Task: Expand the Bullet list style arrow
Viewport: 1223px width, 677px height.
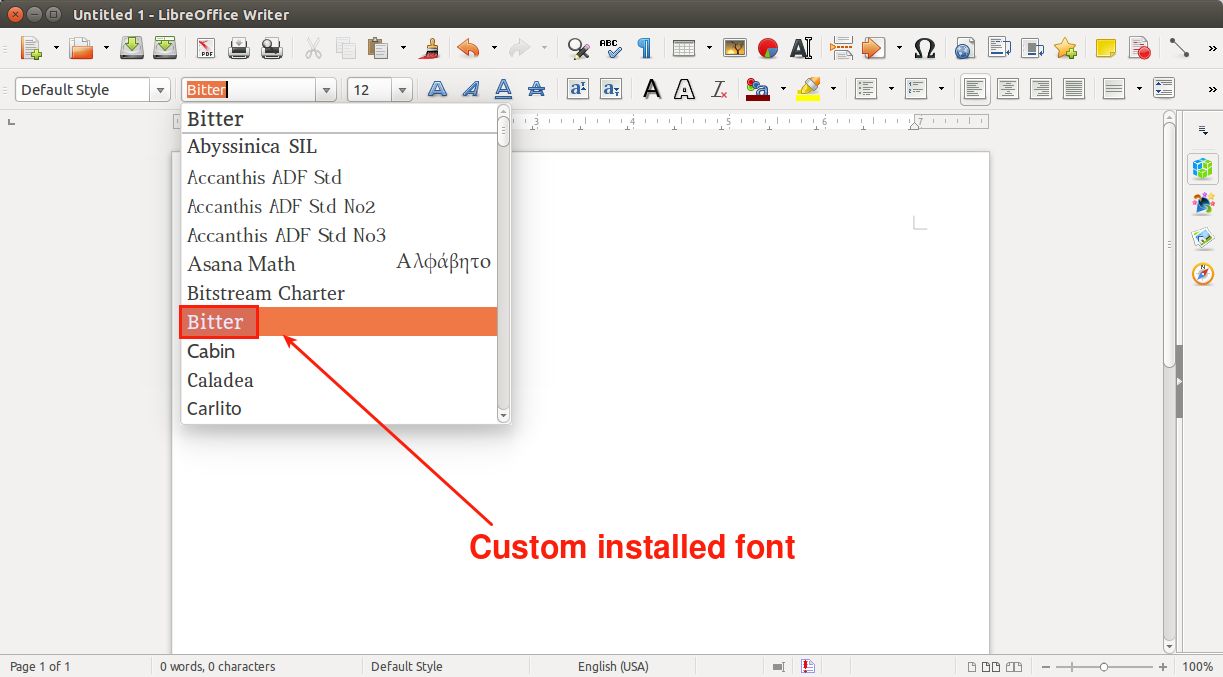Action: (x=890, y=89)
